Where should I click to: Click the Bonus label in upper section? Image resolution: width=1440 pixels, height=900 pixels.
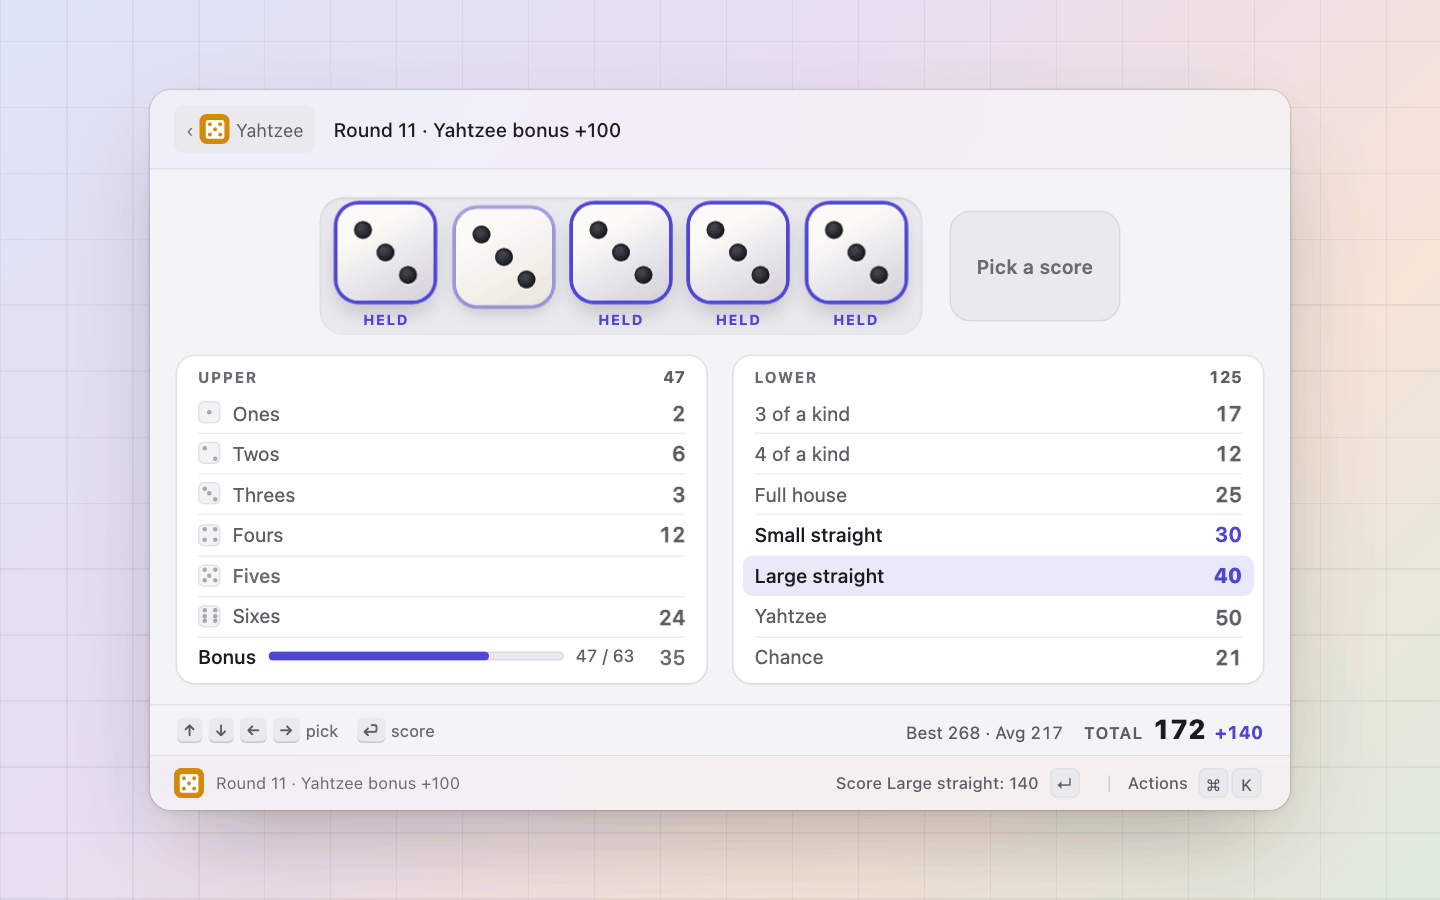tap(227, 657)
